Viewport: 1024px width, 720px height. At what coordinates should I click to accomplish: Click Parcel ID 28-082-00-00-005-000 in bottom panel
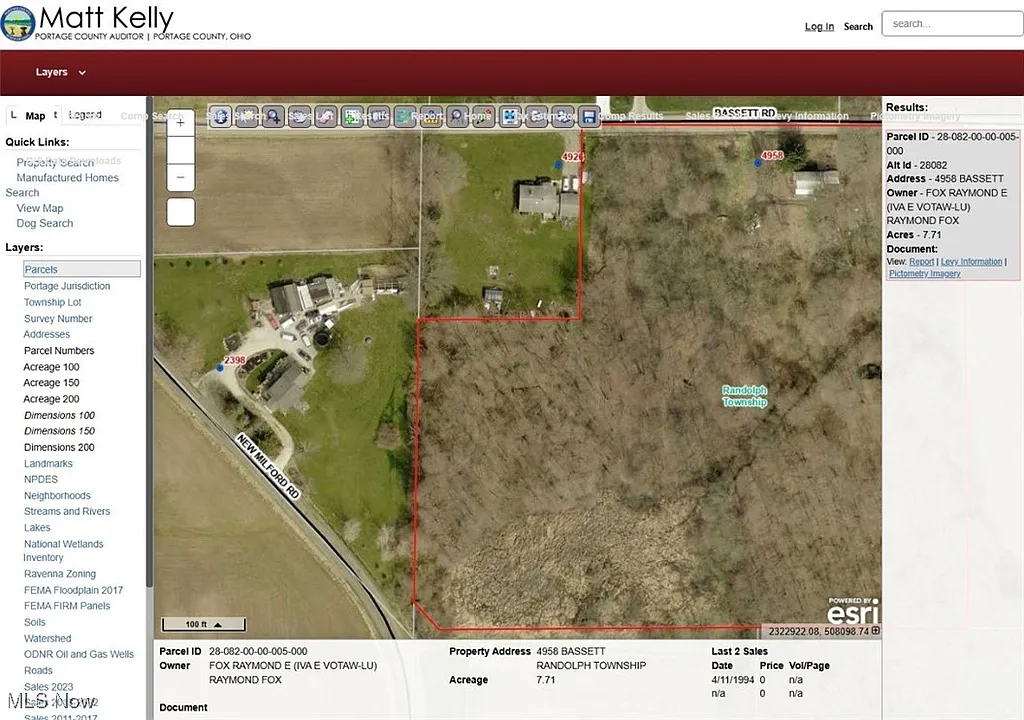click(x=258, y=651)
